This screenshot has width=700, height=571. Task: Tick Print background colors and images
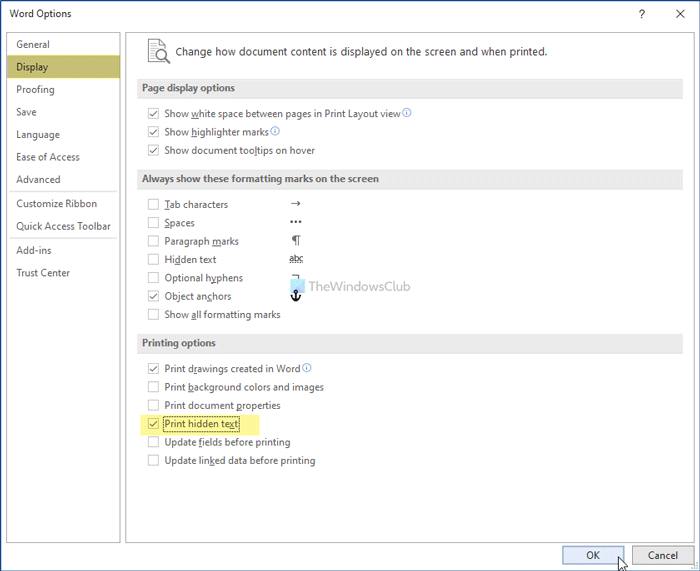click(x=153, y=387)
